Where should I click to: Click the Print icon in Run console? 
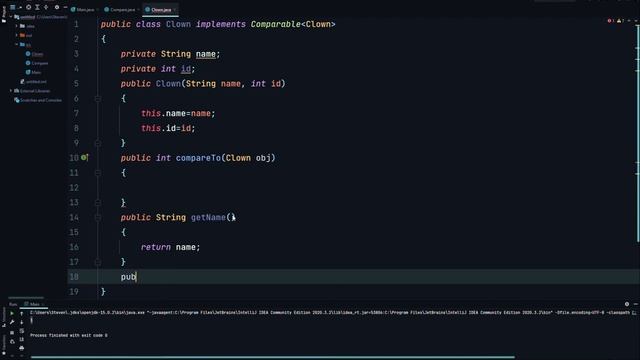coord(22,348)
